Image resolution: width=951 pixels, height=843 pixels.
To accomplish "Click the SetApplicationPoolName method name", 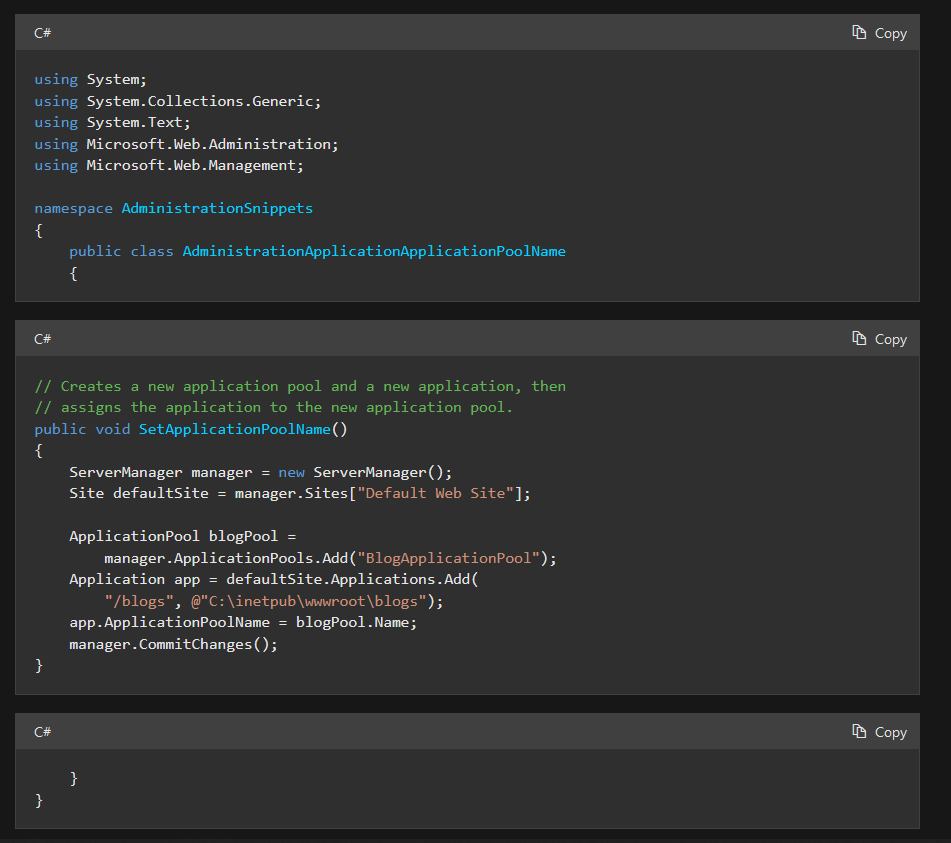I will click(x=235, y=429).
